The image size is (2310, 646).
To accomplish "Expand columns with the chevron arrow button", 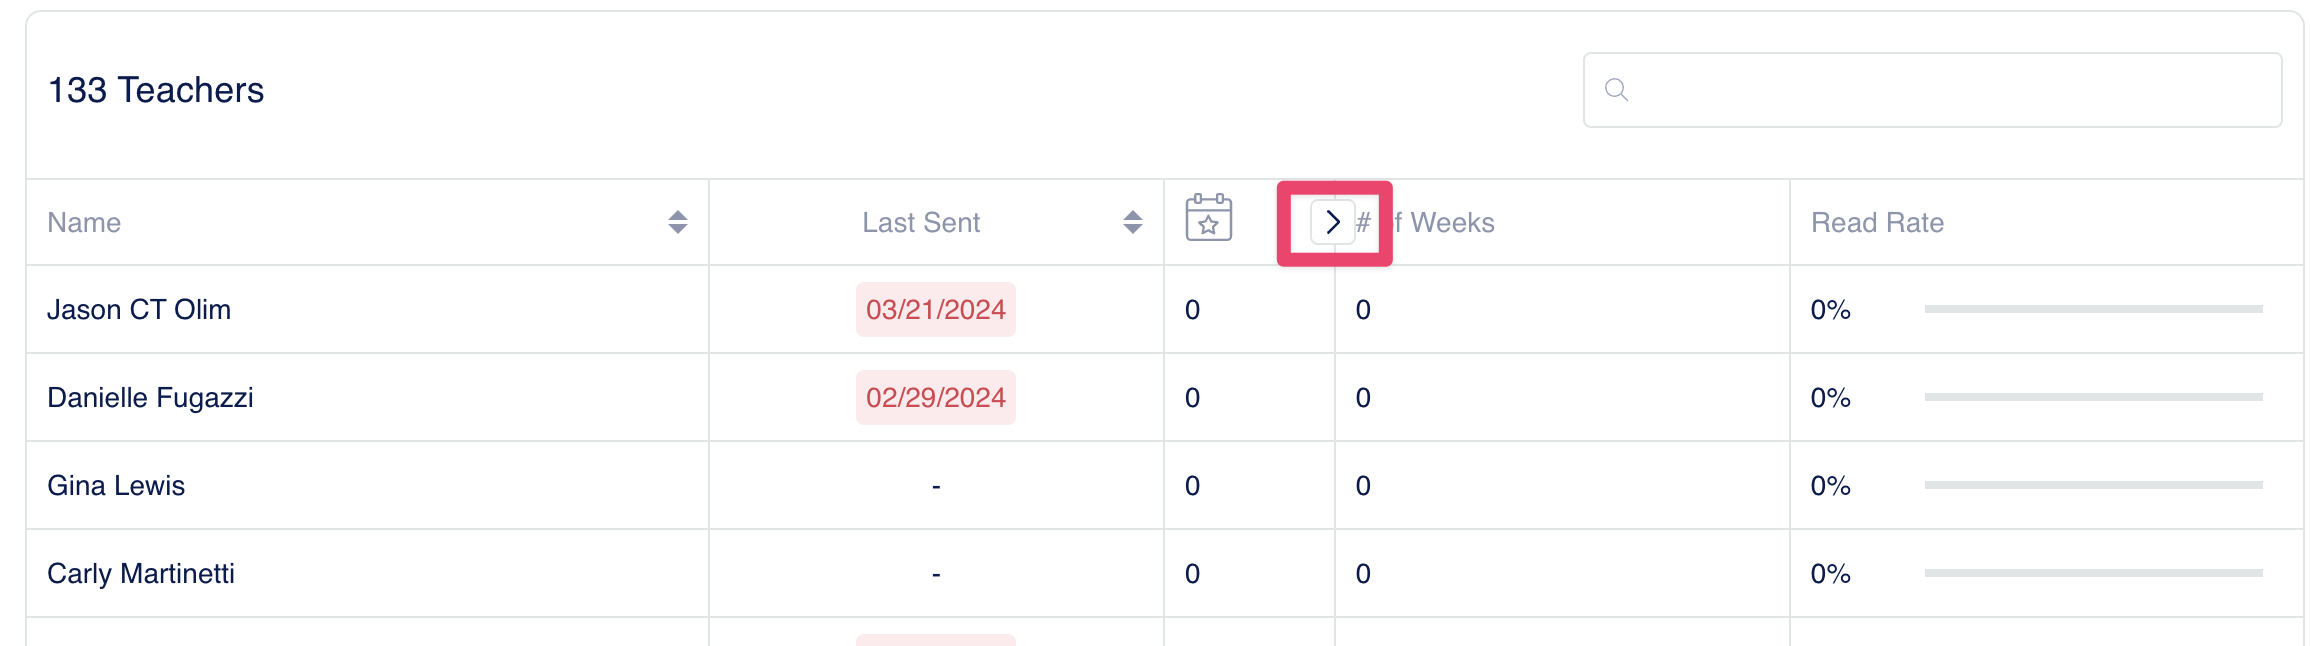I will (1332, 222).
